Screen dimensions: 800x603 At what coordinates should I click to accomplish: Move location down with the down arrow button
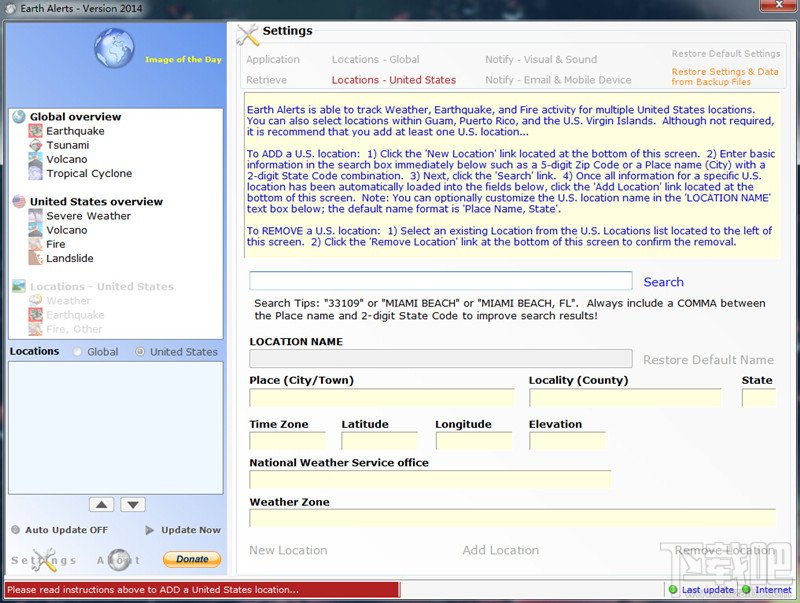tap(133, 505)
